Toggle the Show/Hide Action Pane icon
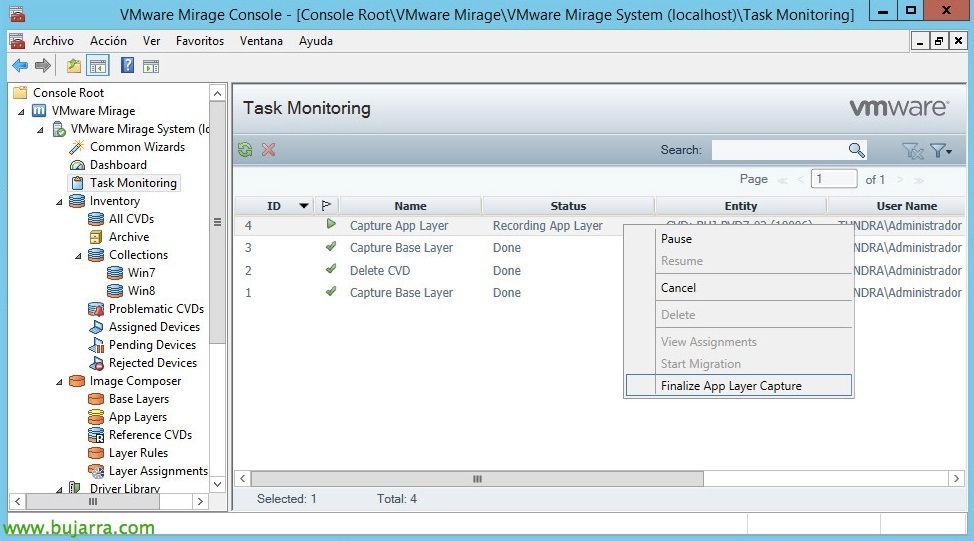 [x=151, y=66]
